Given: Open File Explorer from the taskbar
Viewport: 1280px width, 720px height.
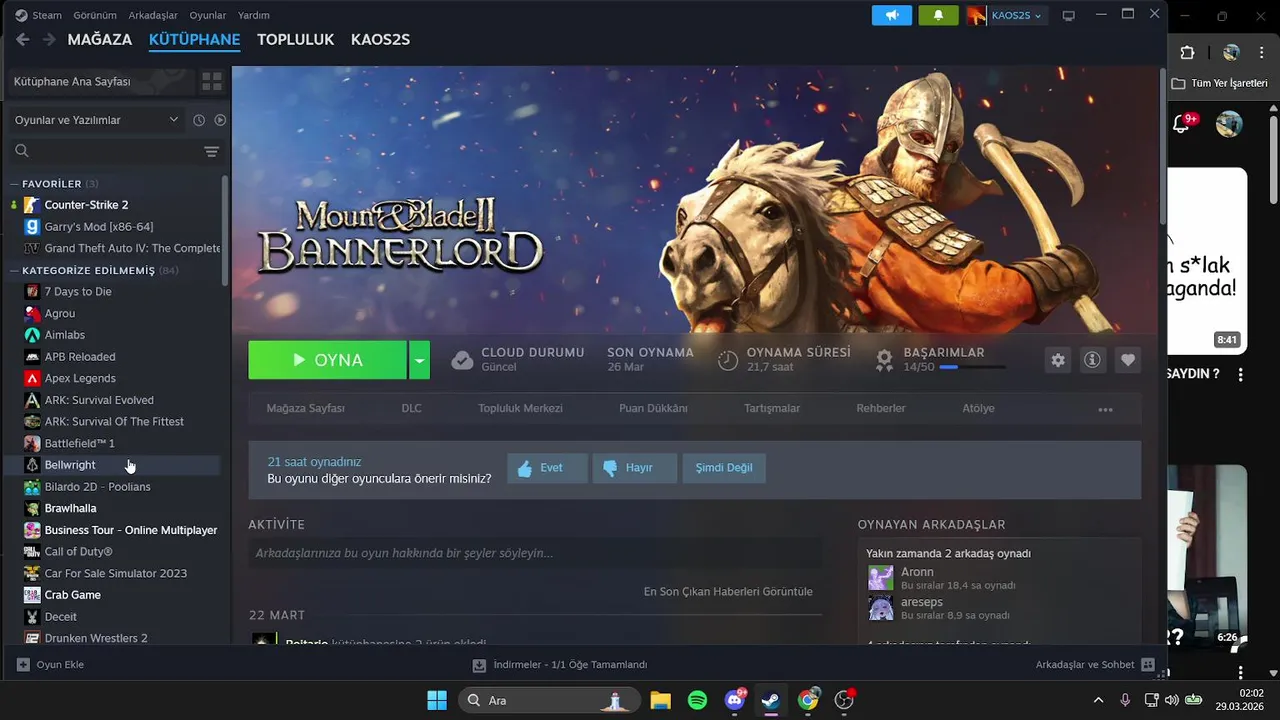Looking at the screenshot, I should tap(660, 700).
